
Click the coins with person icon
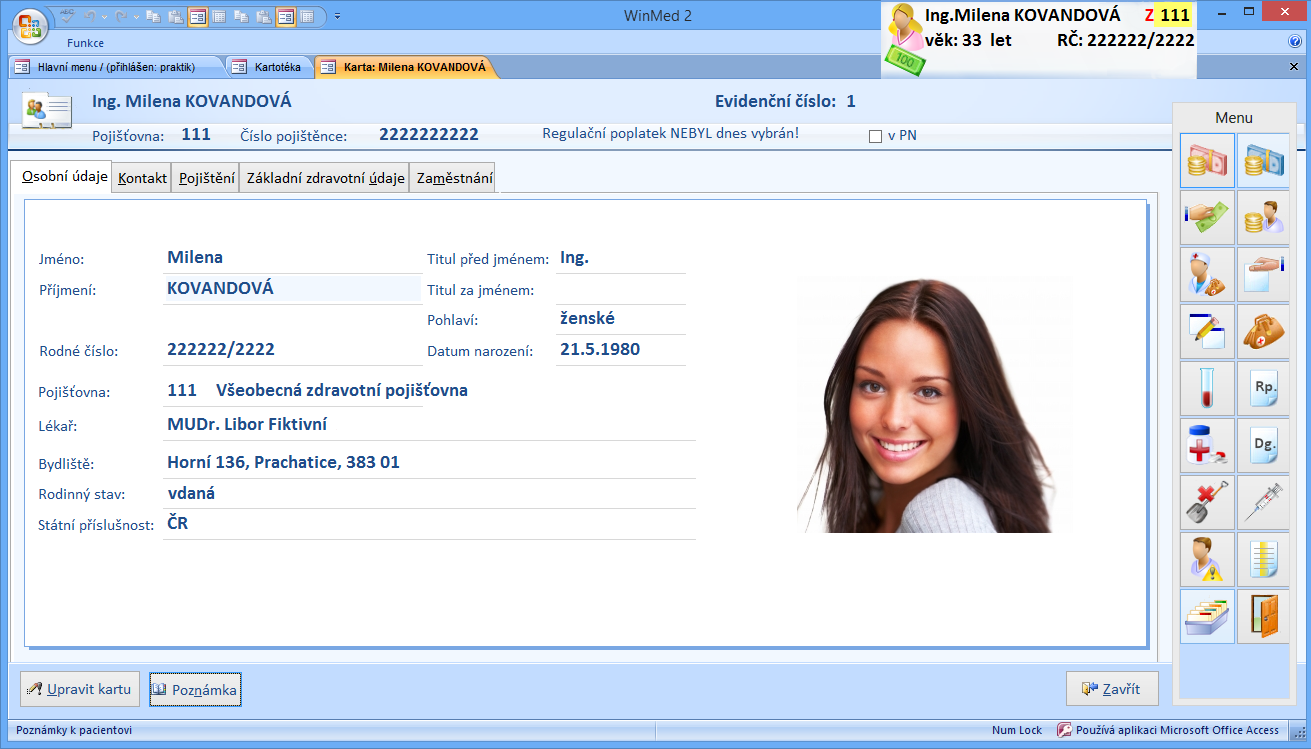1263,218
